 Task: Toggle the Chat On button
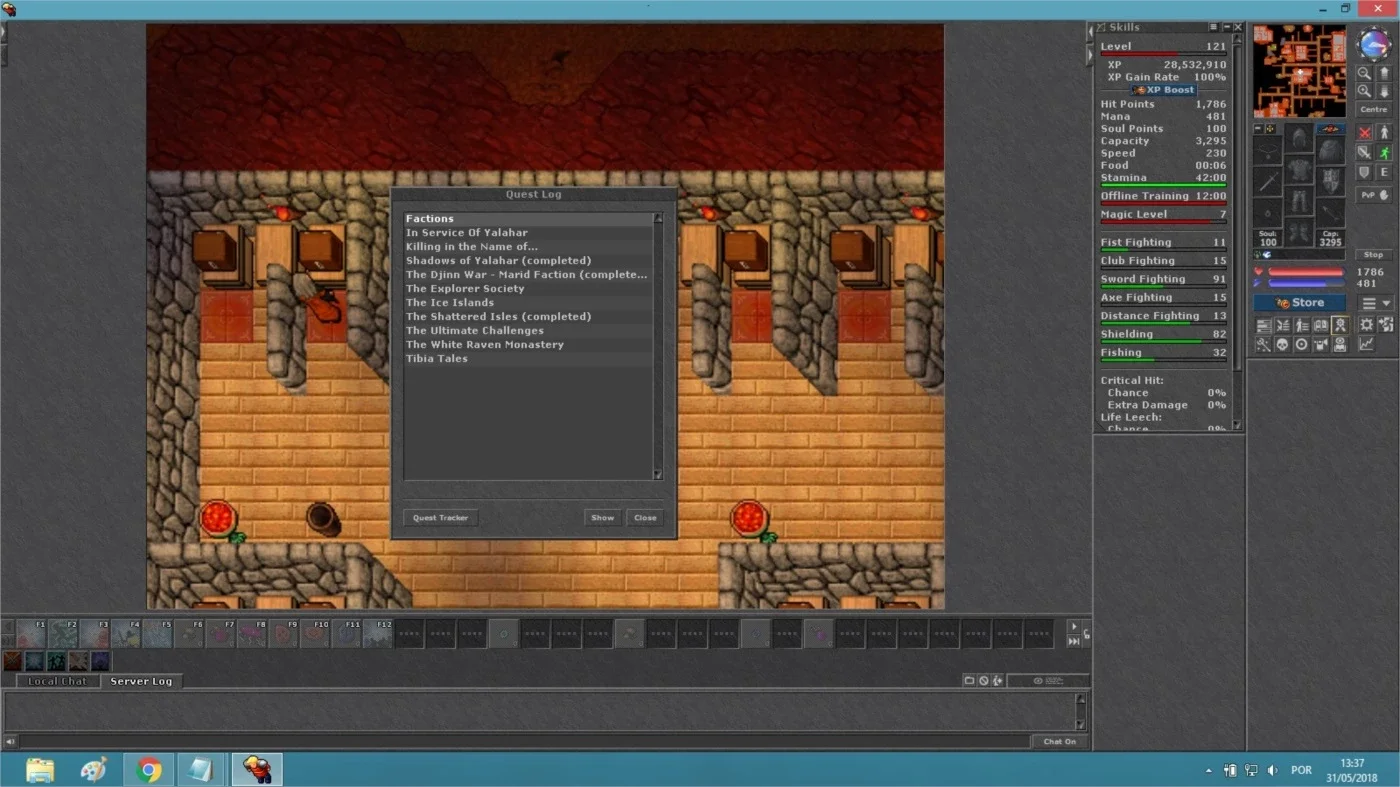[1060, 742]
